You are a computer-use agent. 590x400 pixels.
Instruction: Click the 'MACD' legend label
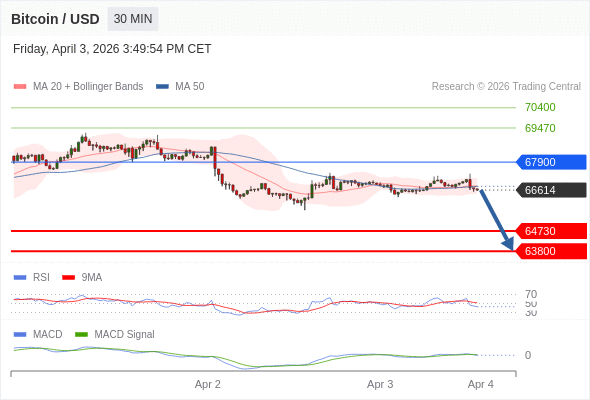[x=48, y=335]
